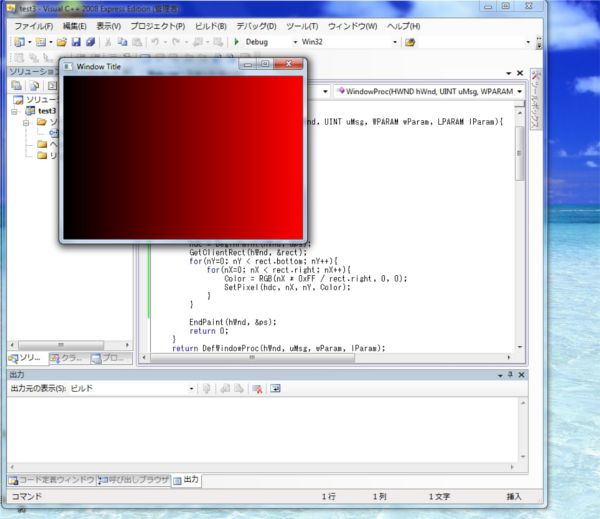
Task: Open the ビルド(B) menu
Action: (x=211, y=26)
